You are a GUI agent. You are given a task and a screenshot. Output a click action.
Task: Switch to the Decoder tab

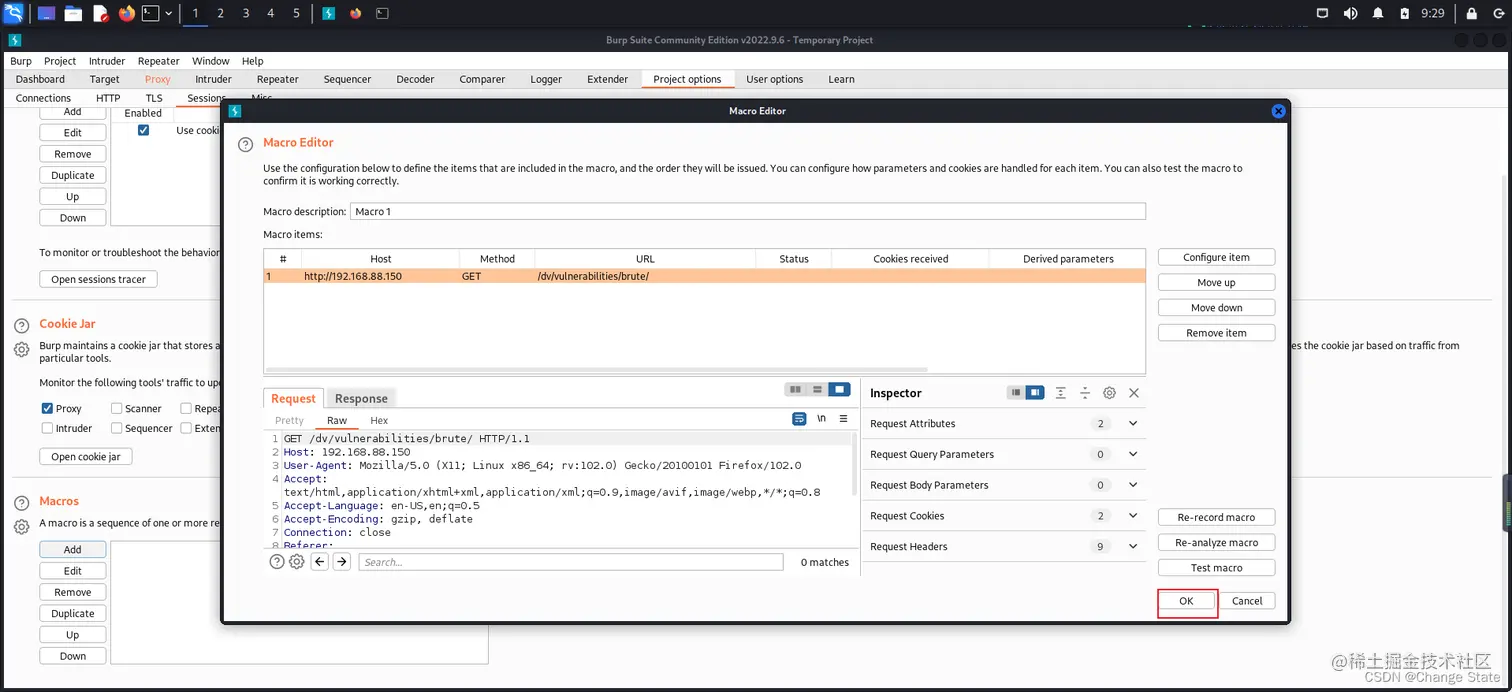pos(415,79)
